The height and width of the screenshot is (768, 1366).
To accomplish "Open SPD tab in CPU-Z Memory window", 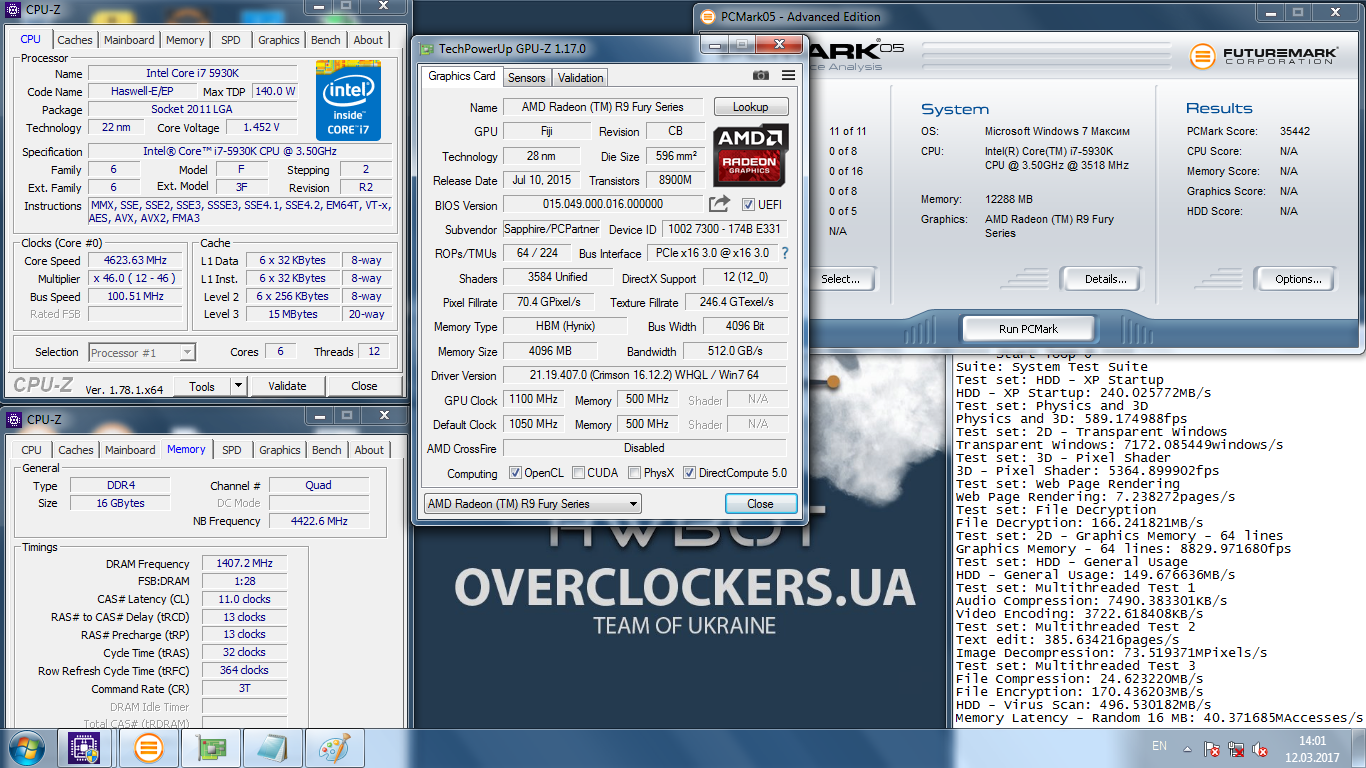I will pos(232,450).
